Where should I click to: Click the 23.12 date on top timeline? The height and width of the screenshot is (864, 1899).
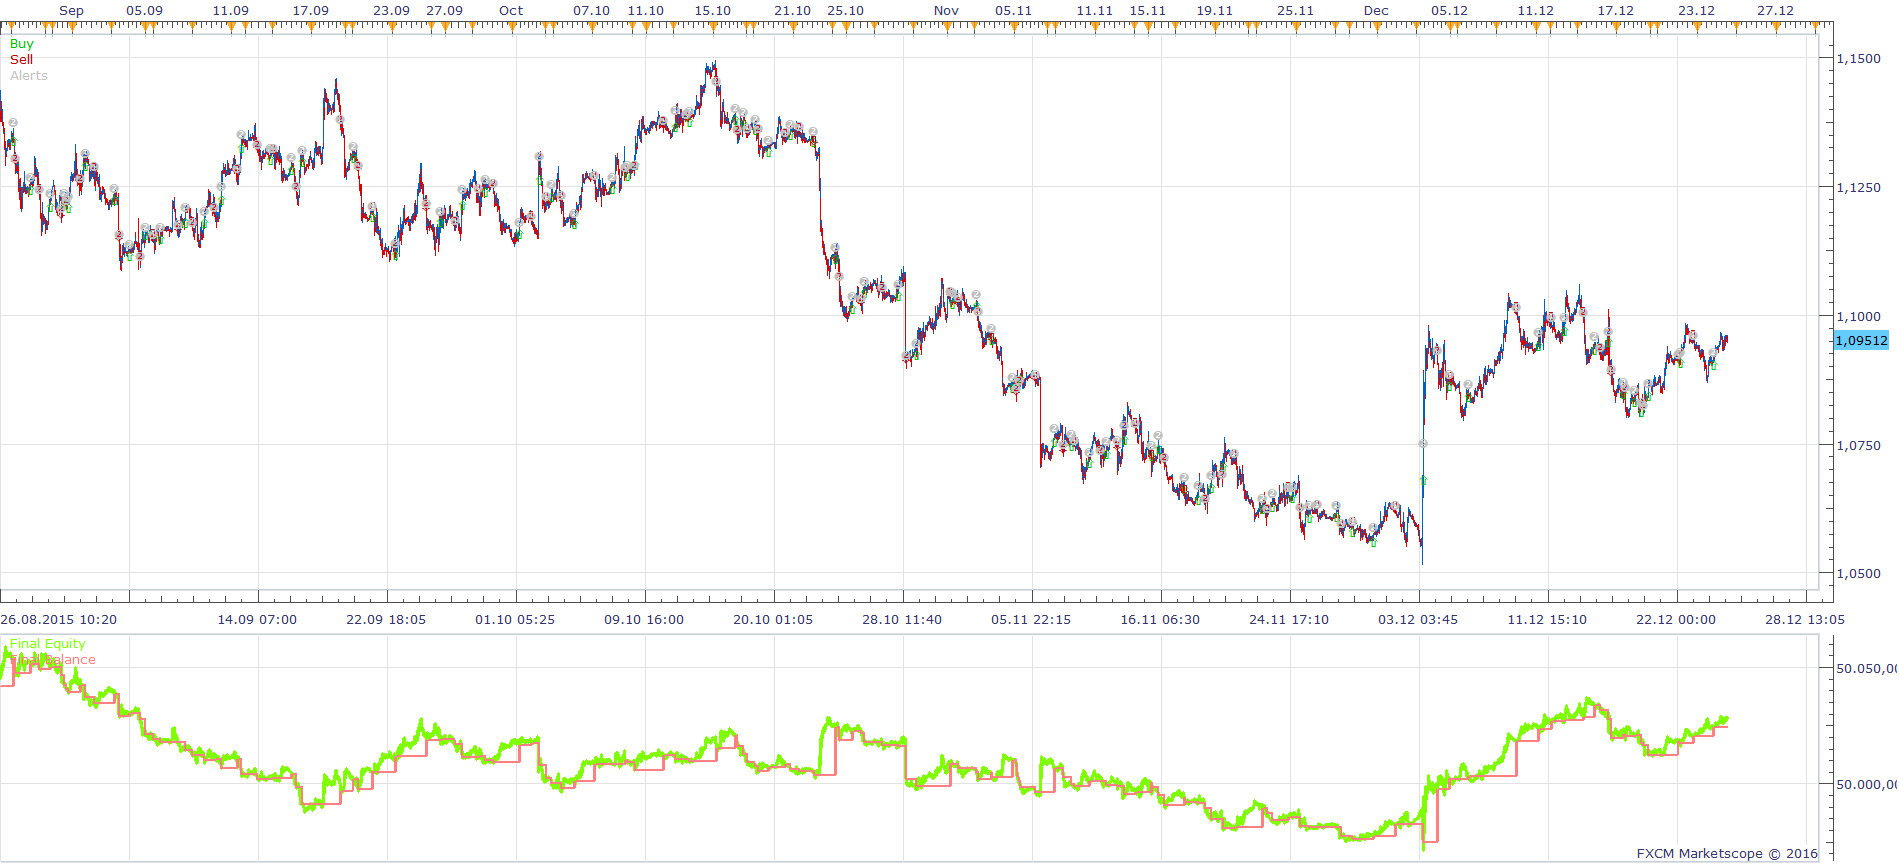click(1696, 11)
